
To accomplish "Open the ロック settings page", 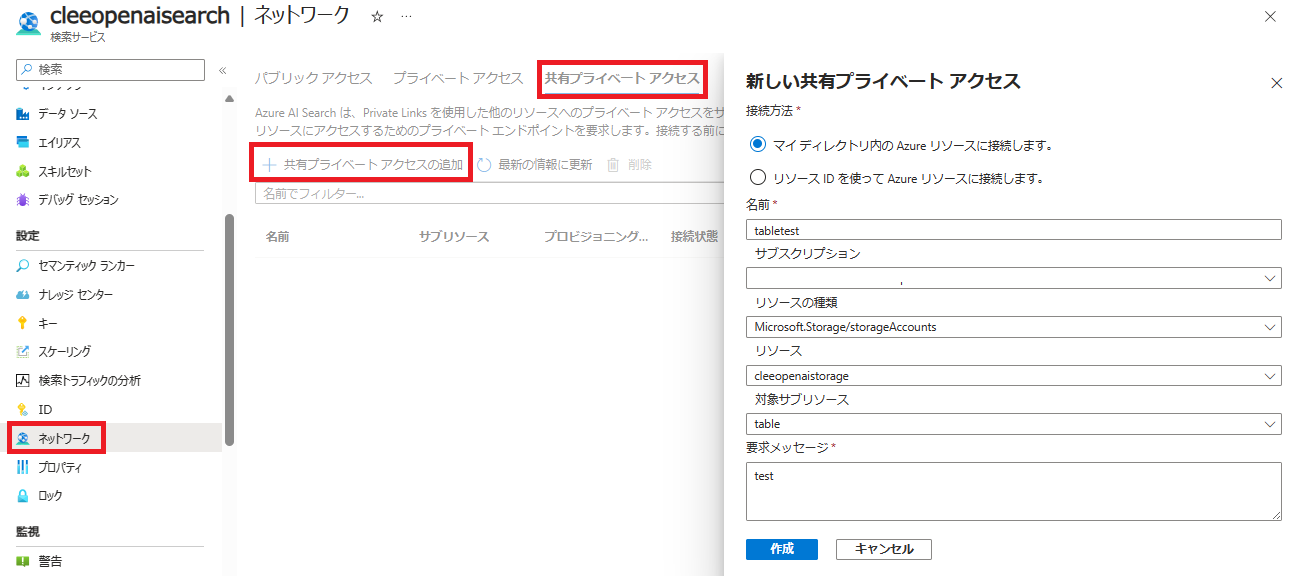I will click(55, 493).
